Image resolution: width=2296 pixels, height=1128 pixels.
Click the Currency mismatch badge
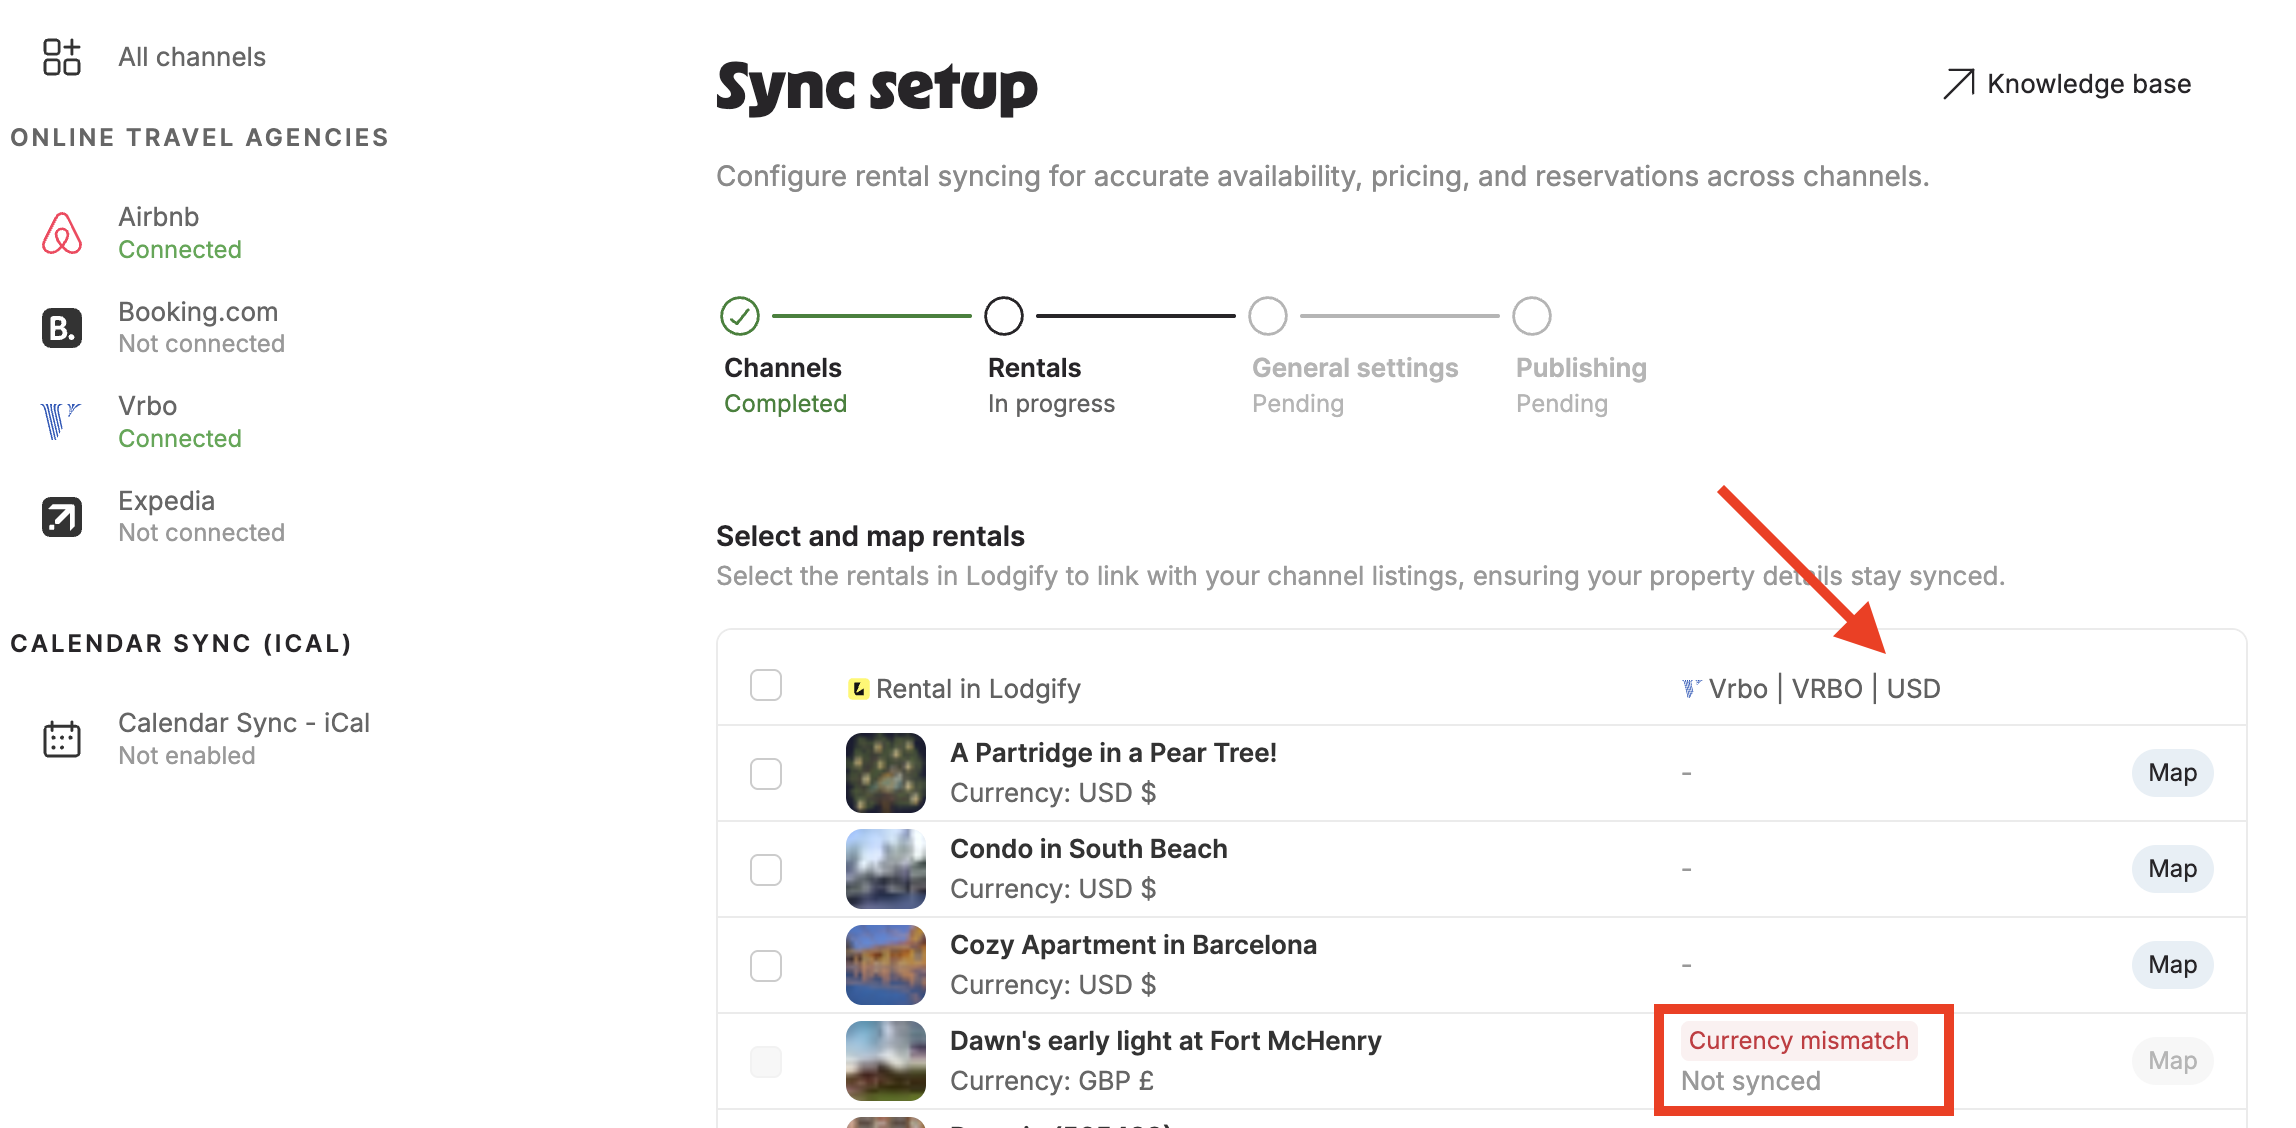click(1798, 1041)
